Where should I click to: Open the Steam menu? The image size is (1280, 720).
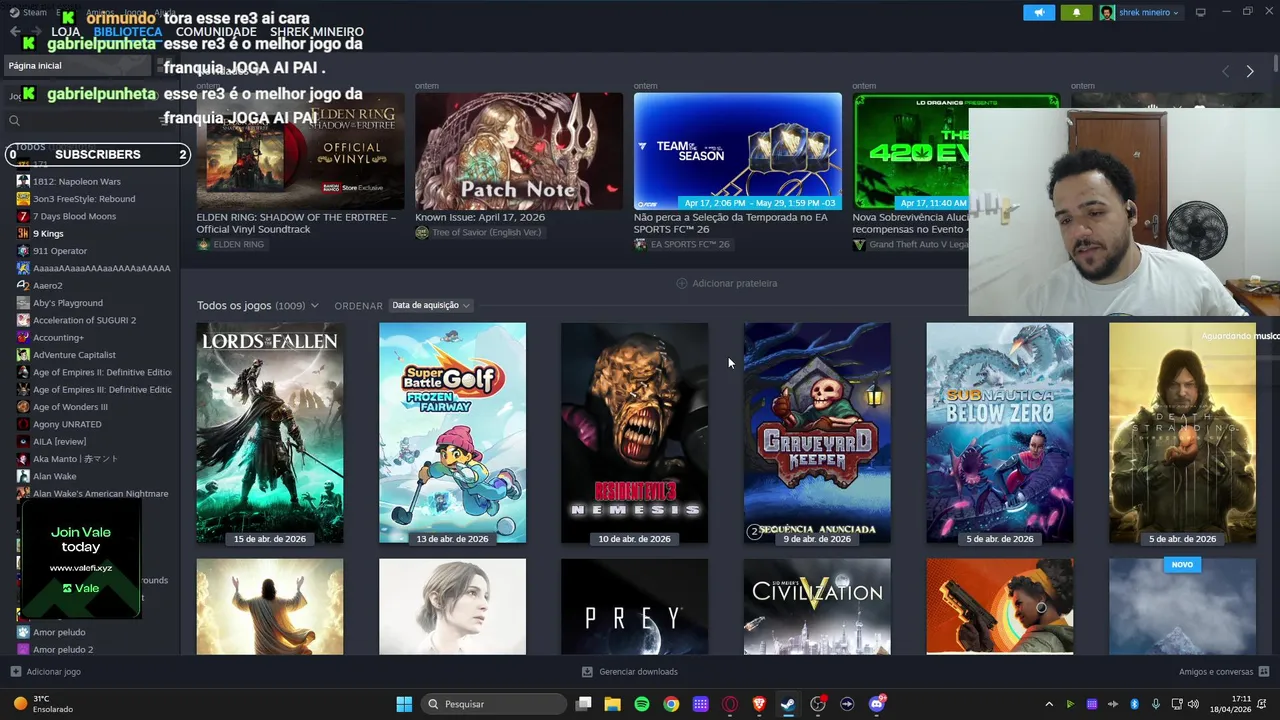pos(29,12)
